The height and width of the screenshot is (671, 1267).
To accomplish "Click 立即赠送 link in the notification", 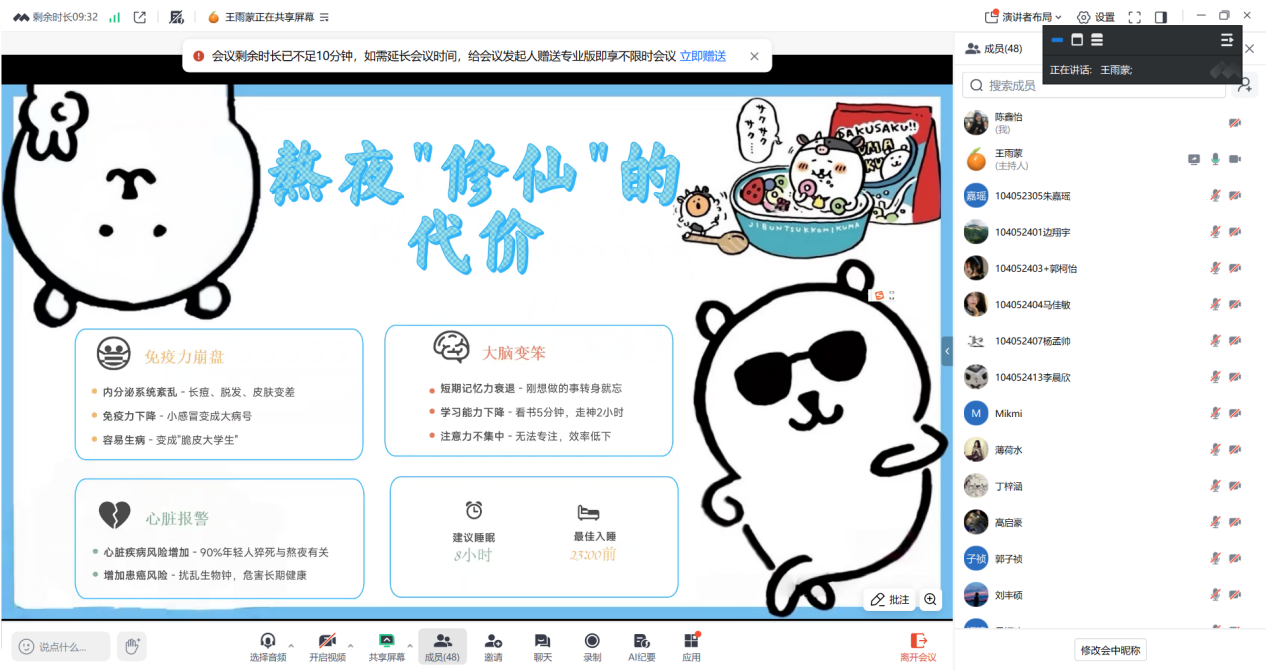I will [702, 56].
